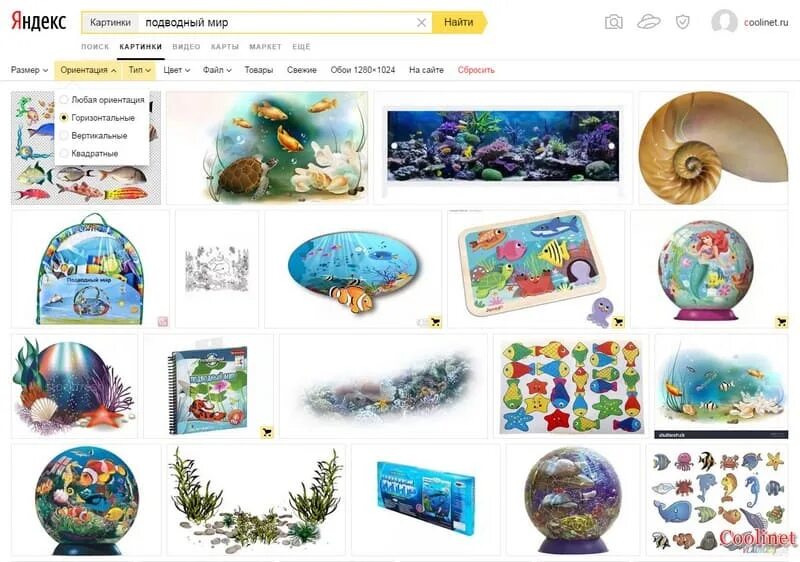Click the shield protection icon
This screenshot has height=562, width=800.
[683, 22]
